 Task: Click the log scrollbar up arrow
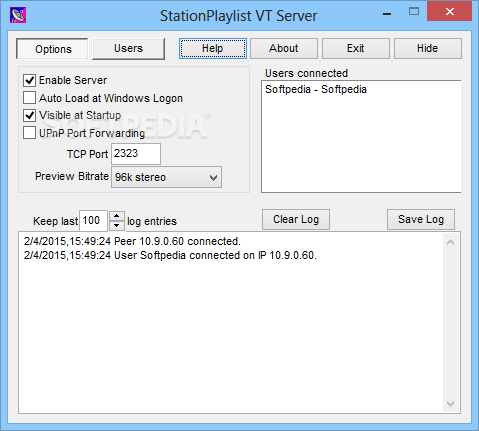click(x=450, y=242)
